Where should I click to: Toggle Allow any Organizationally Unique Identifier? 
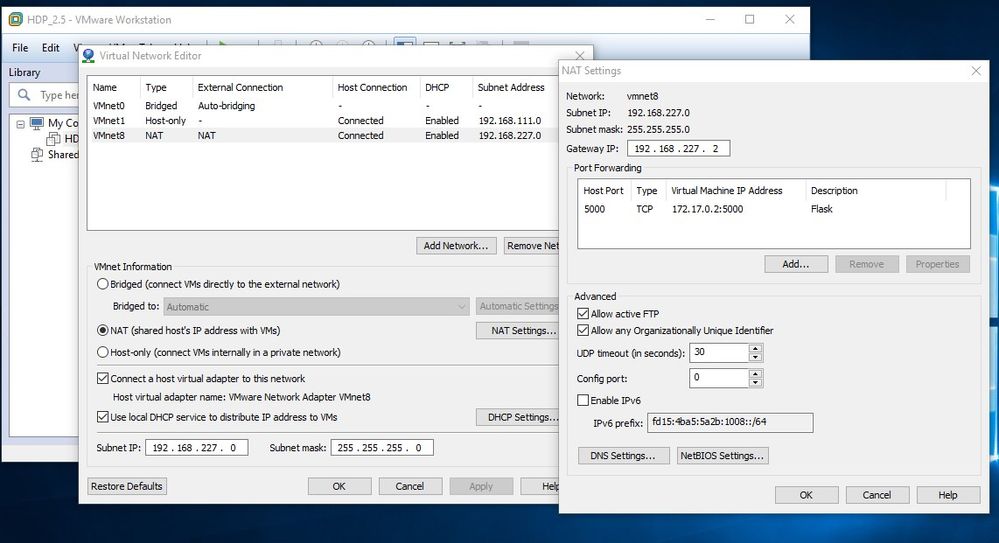click(x=583, y=331)
